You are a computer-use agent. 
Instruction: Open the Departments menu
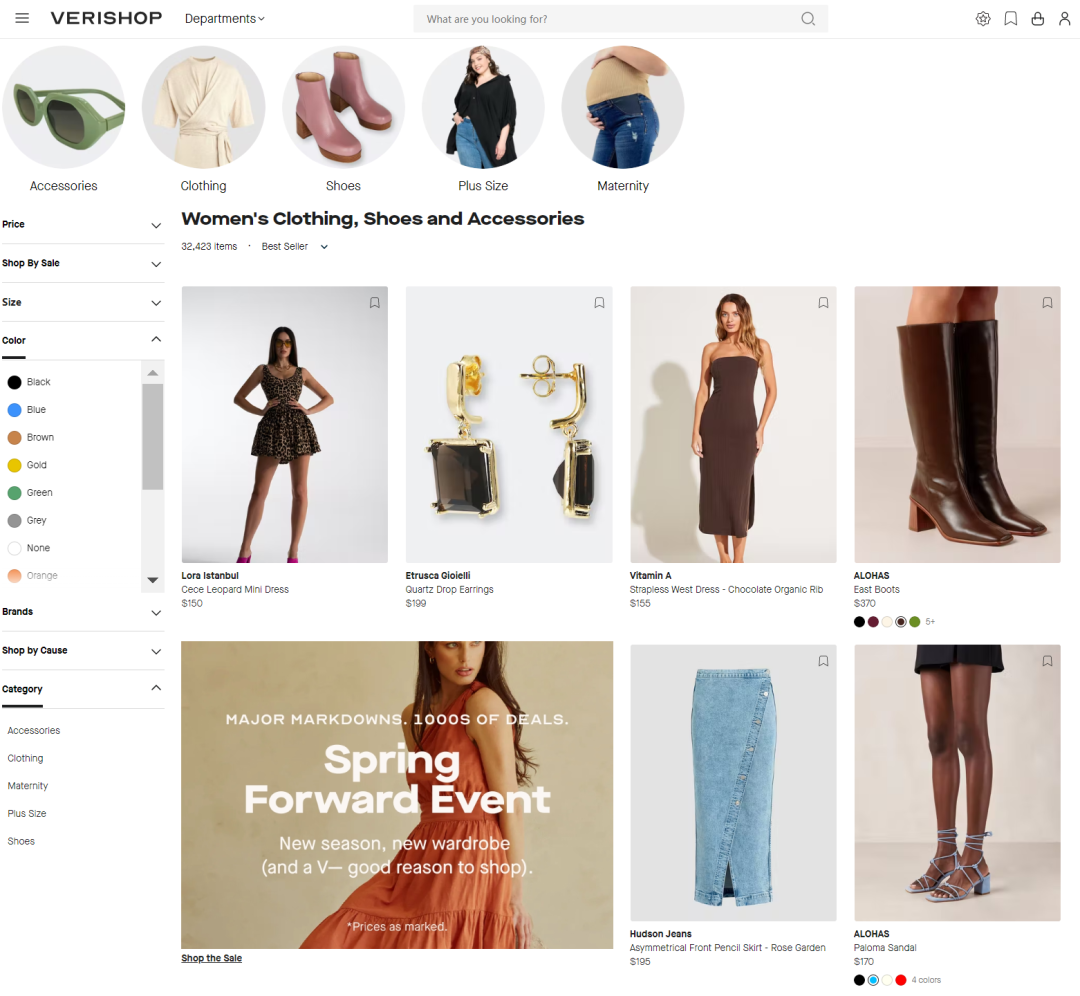(x=225, y=19)
